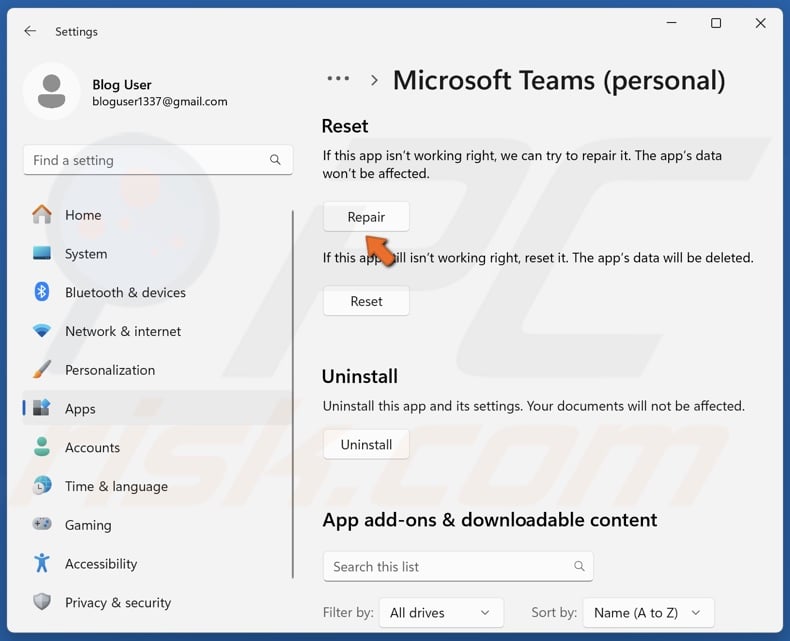Focus the Search this list field
Viewport: 790px width, 641px height.
tap(450, 566)
